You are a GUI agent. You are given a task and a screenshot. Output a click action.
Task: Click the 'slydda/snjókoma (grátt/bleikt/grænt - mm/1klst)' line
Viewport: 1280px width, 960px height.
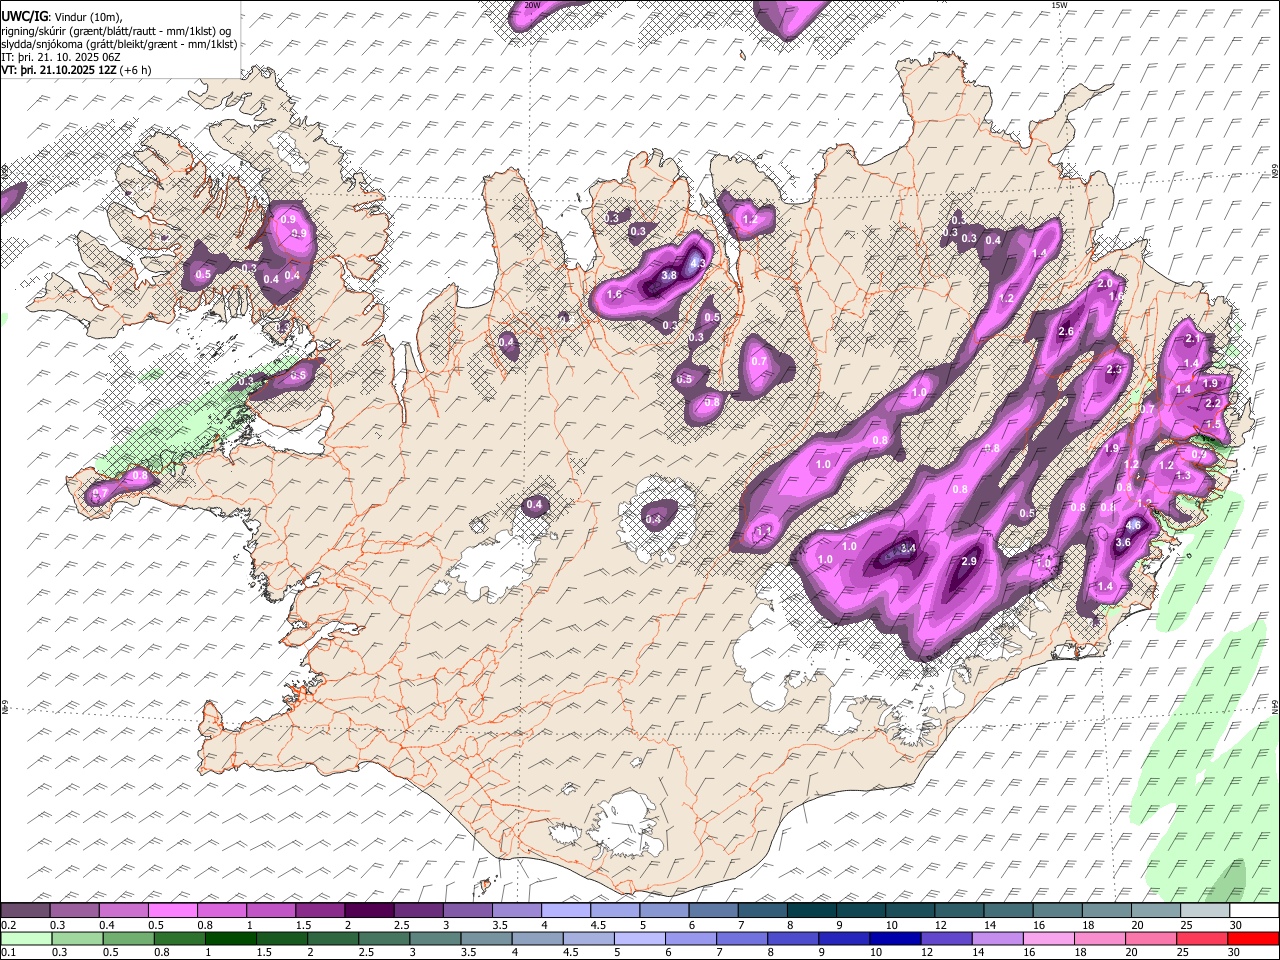click(x=119, y=44)
